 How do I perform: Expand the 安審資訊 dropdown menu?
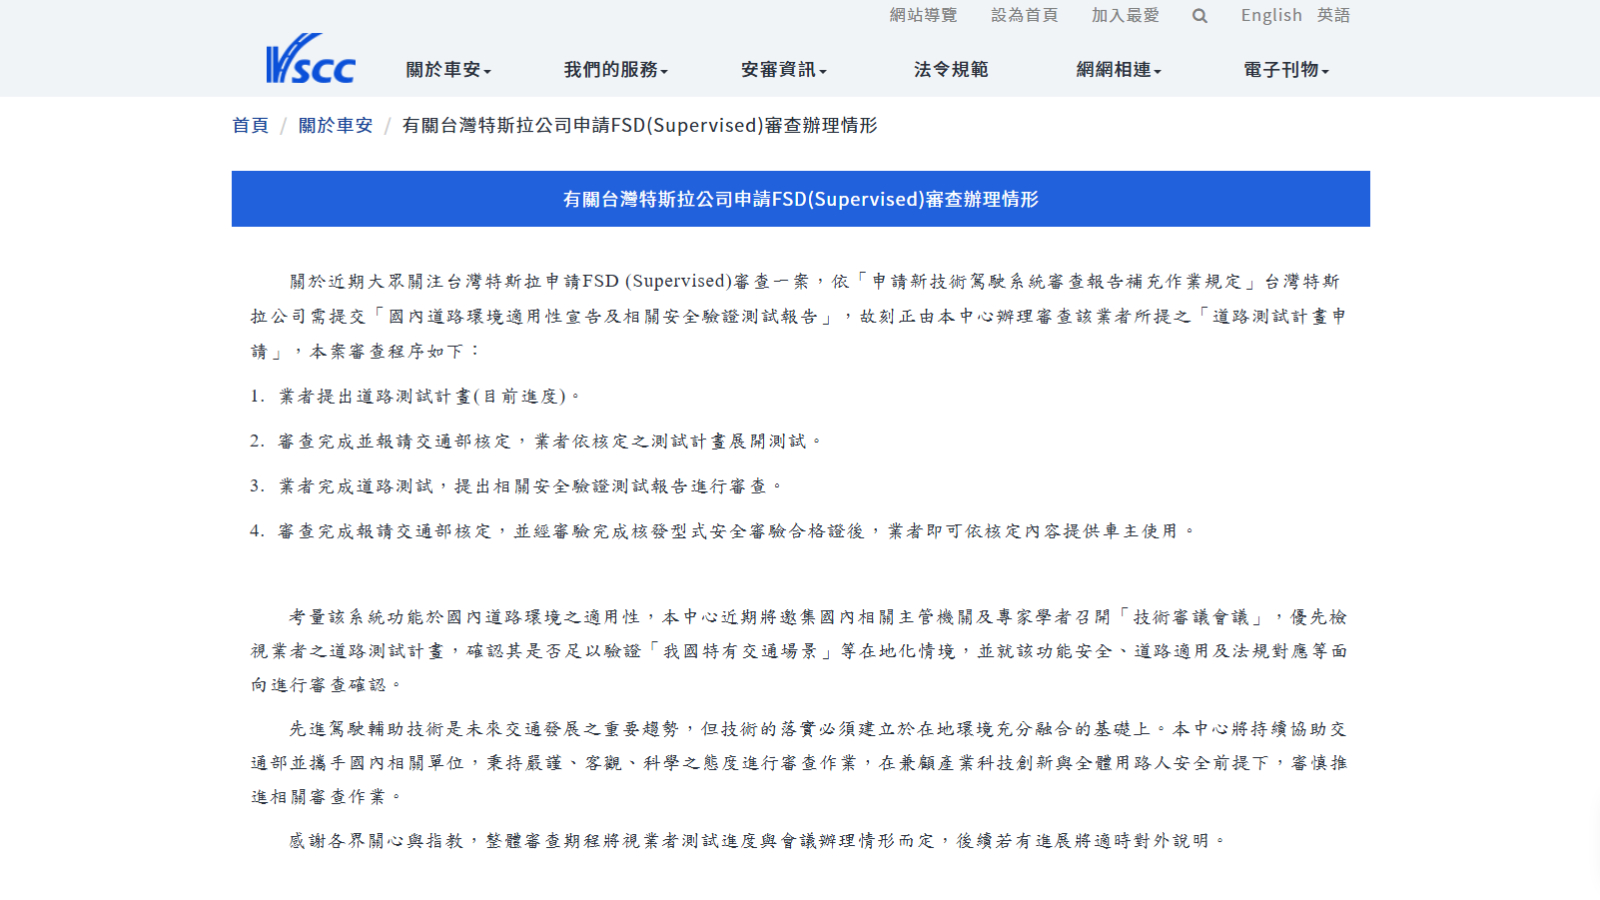[783, 70]
